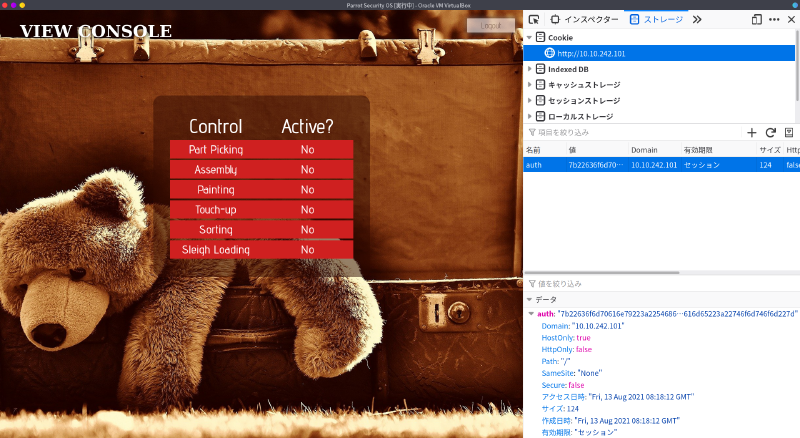Sort by the name column header (名前)
This screenshot has height=438, width=800.
[545, 150]
